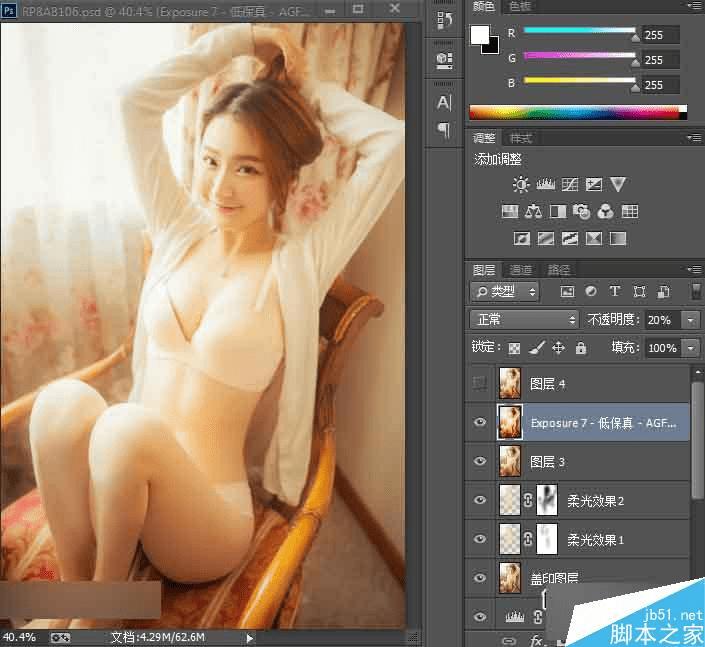Add a Curves adjustment
This screenshot has width=705, height=647.
click(x=570, y=184)
